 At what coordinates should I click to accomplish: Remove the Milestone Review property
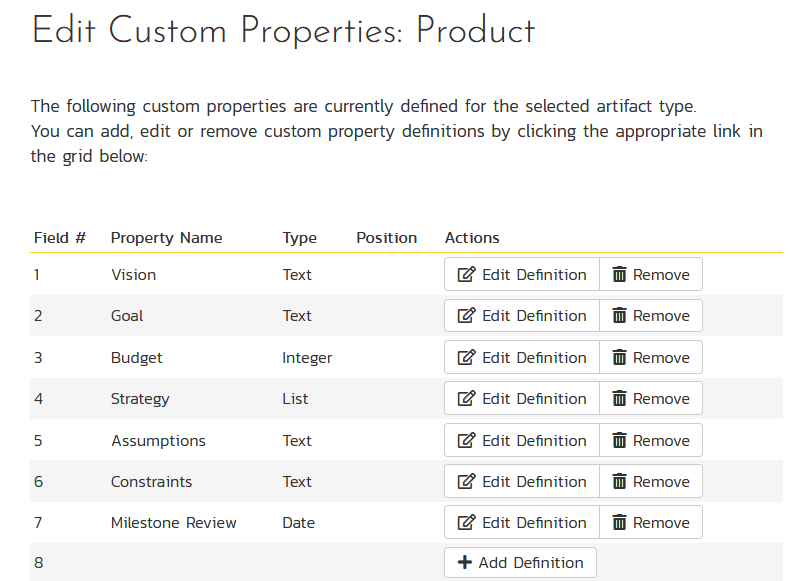pos(651,523)
